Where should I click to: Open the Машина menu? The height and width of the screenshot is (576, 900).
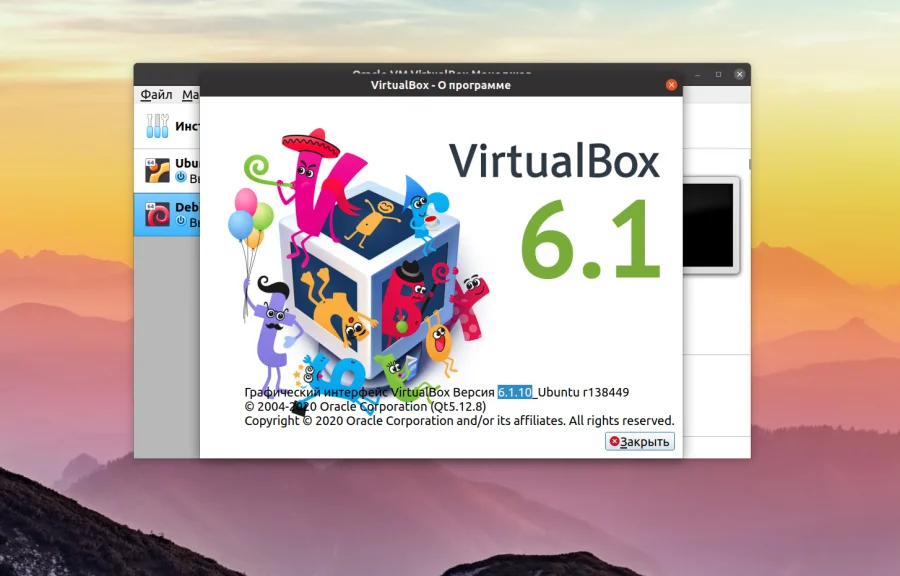(x=192, y=94)
